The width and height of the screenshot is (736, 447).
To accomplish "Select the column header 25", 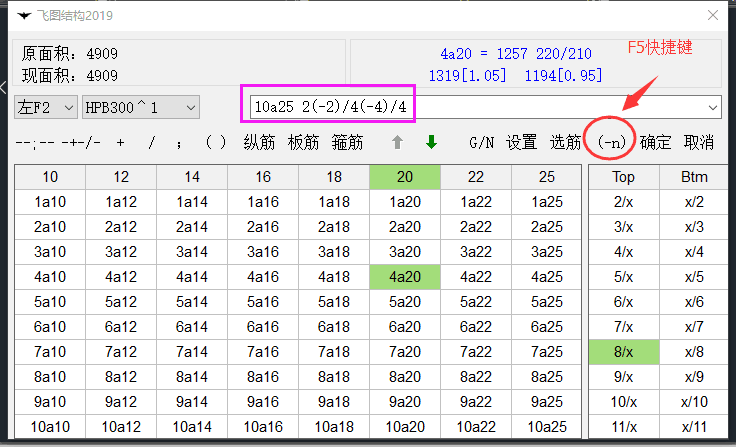I will click(546, 177).
